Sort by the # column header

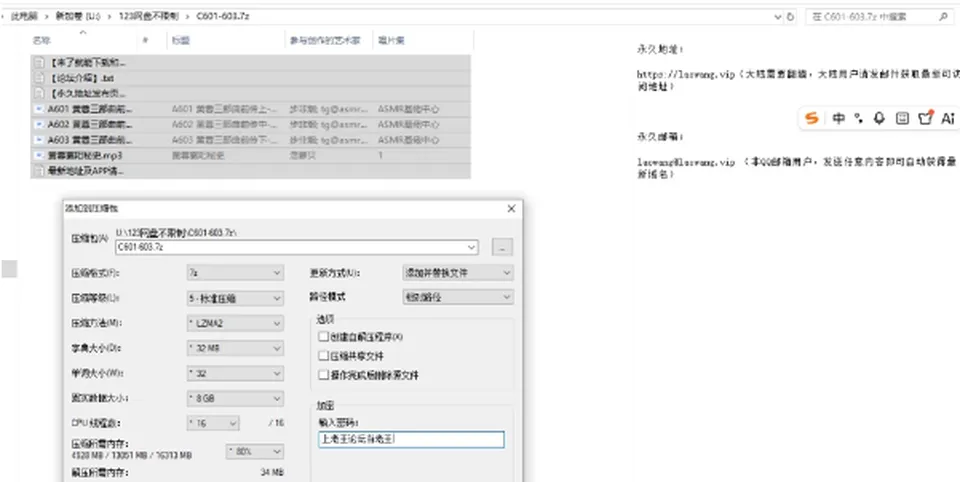point(146,40)
